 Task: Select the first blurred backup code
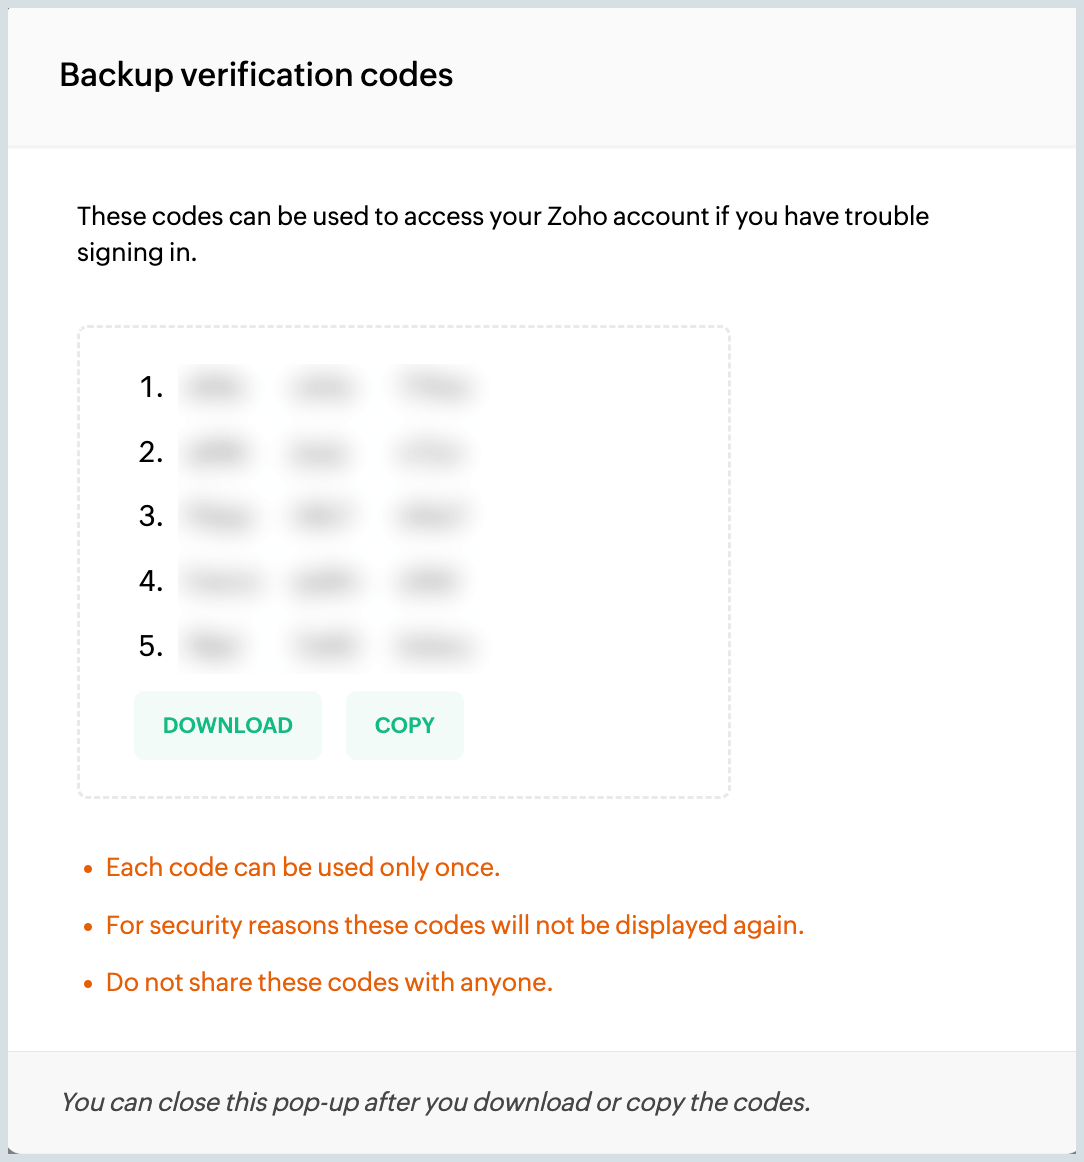[326, 387]
